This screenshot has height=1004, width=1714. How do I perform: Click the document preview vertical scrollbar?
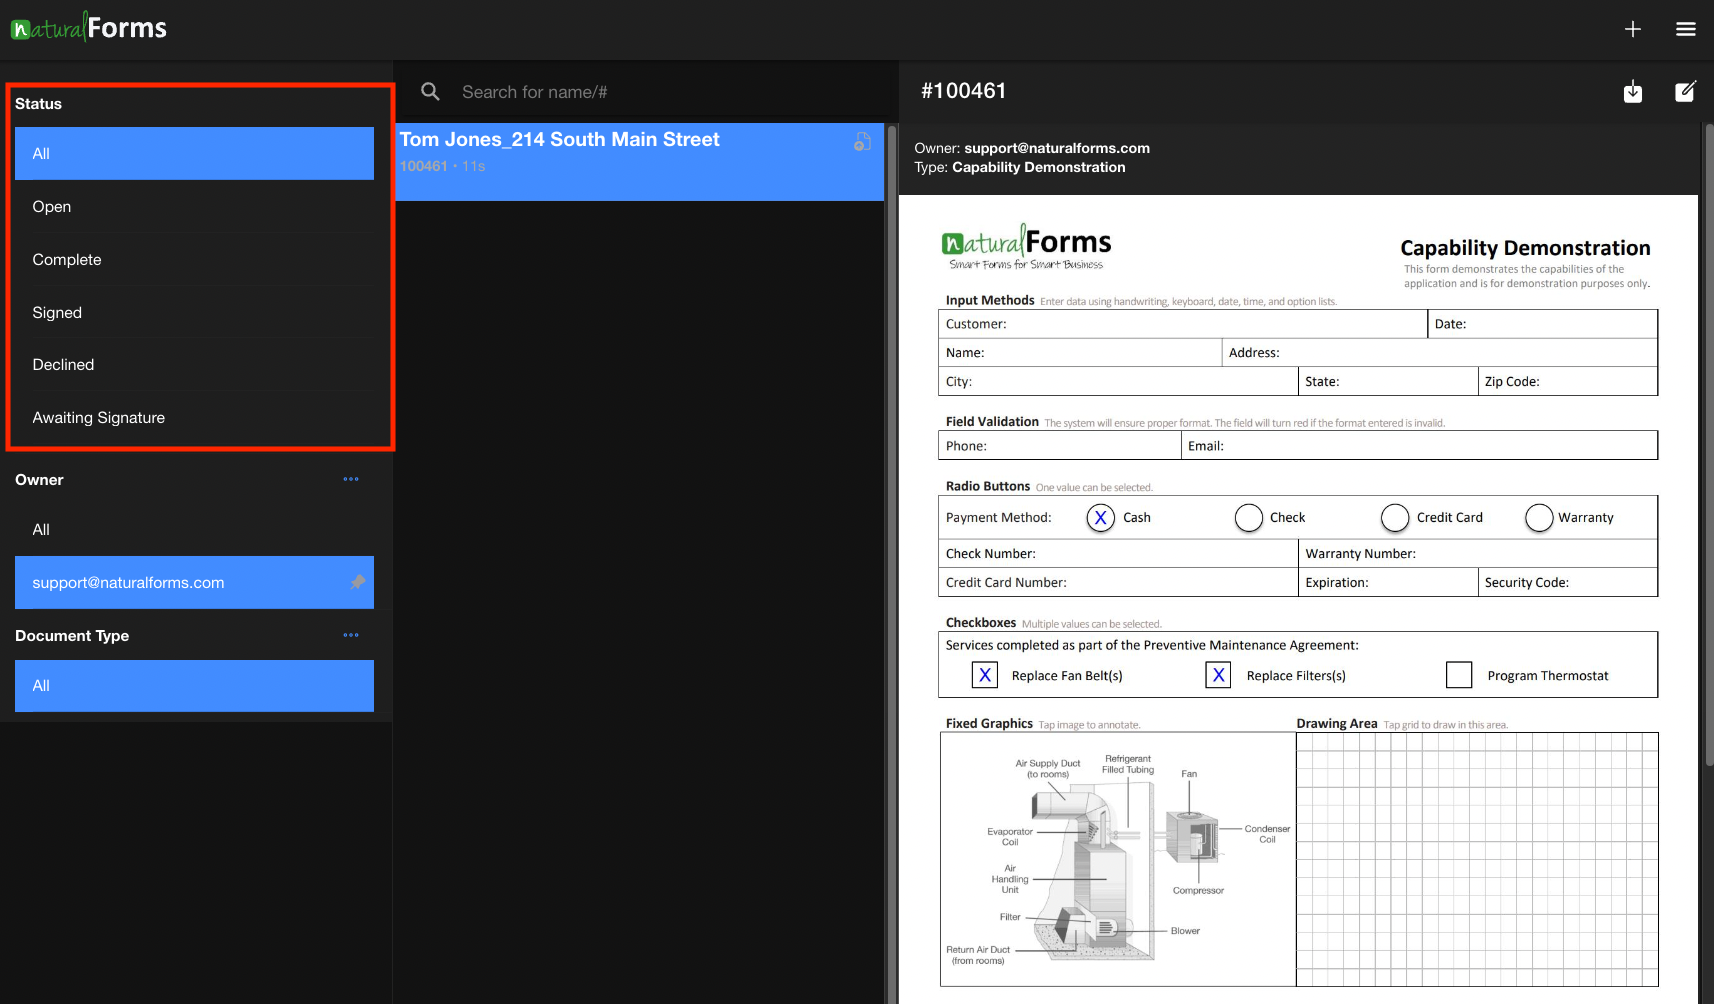(x=1708, y=445)
